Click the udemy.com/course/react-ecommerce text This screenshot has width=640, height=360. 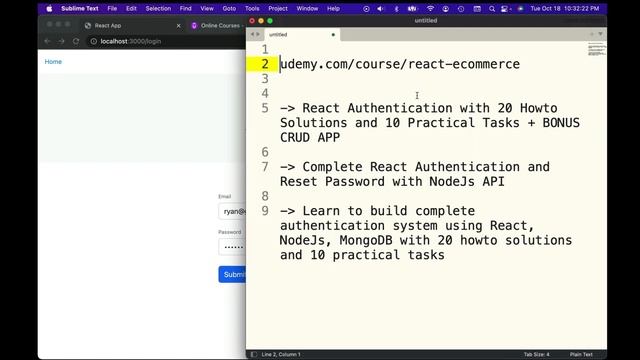(400, 64)
